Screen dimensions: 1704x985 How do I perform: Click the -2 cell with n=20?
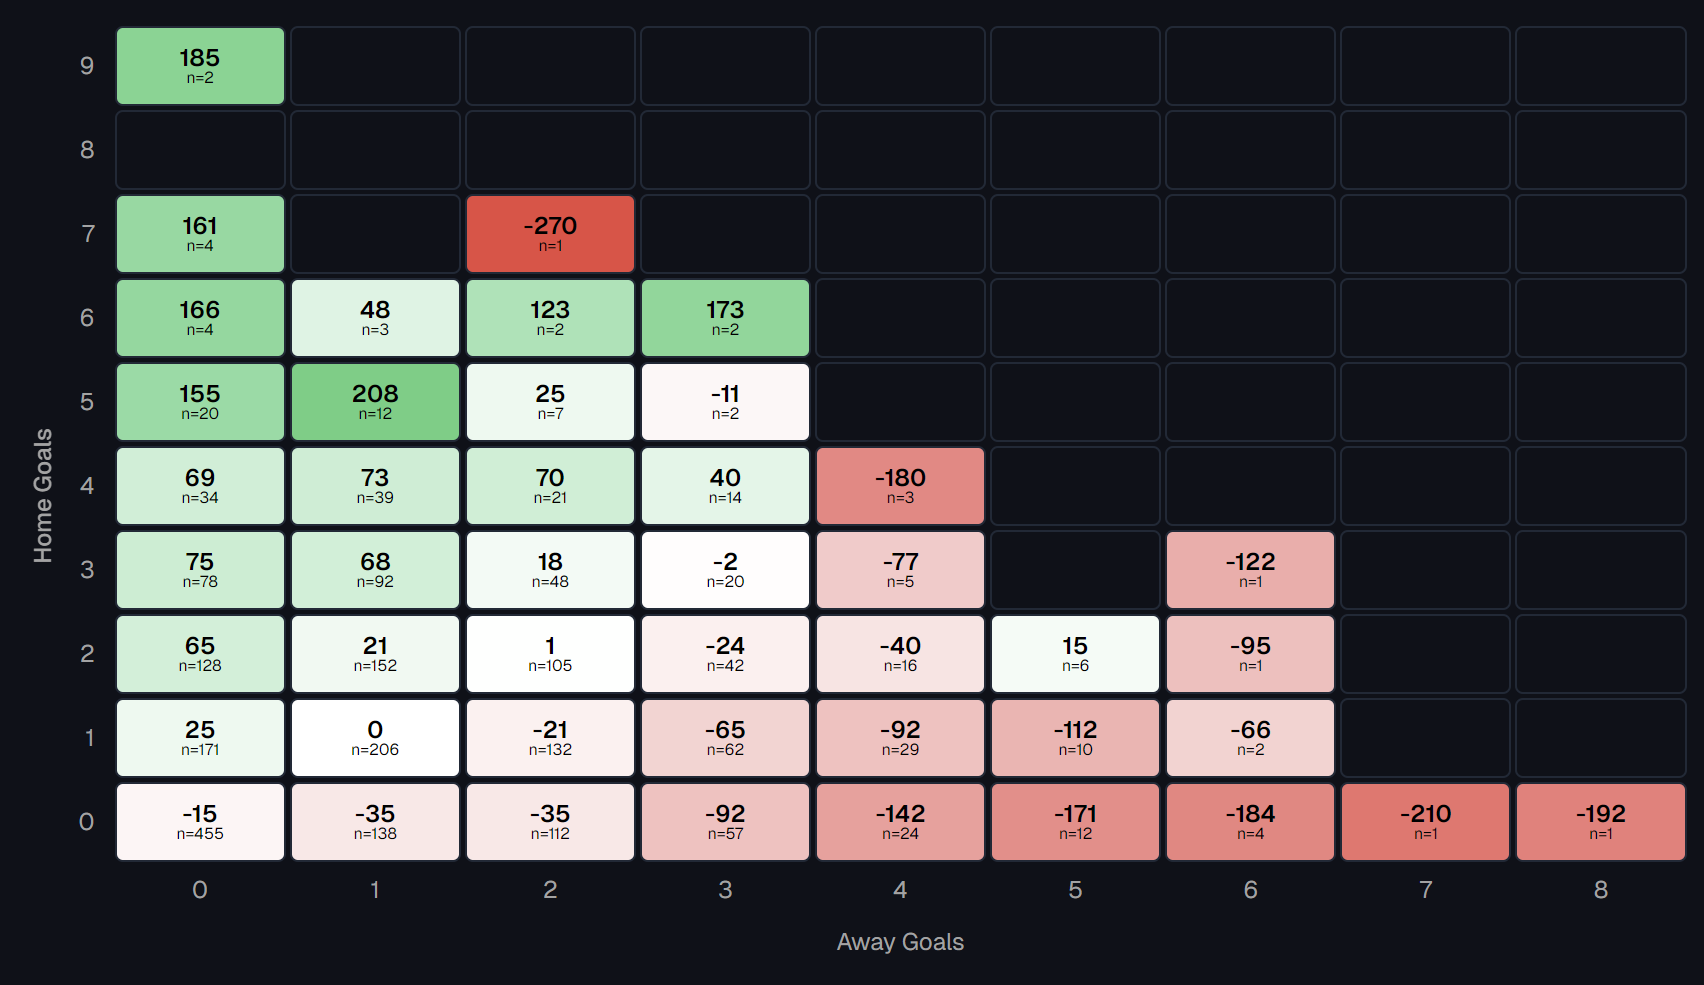tap(725, 570)
